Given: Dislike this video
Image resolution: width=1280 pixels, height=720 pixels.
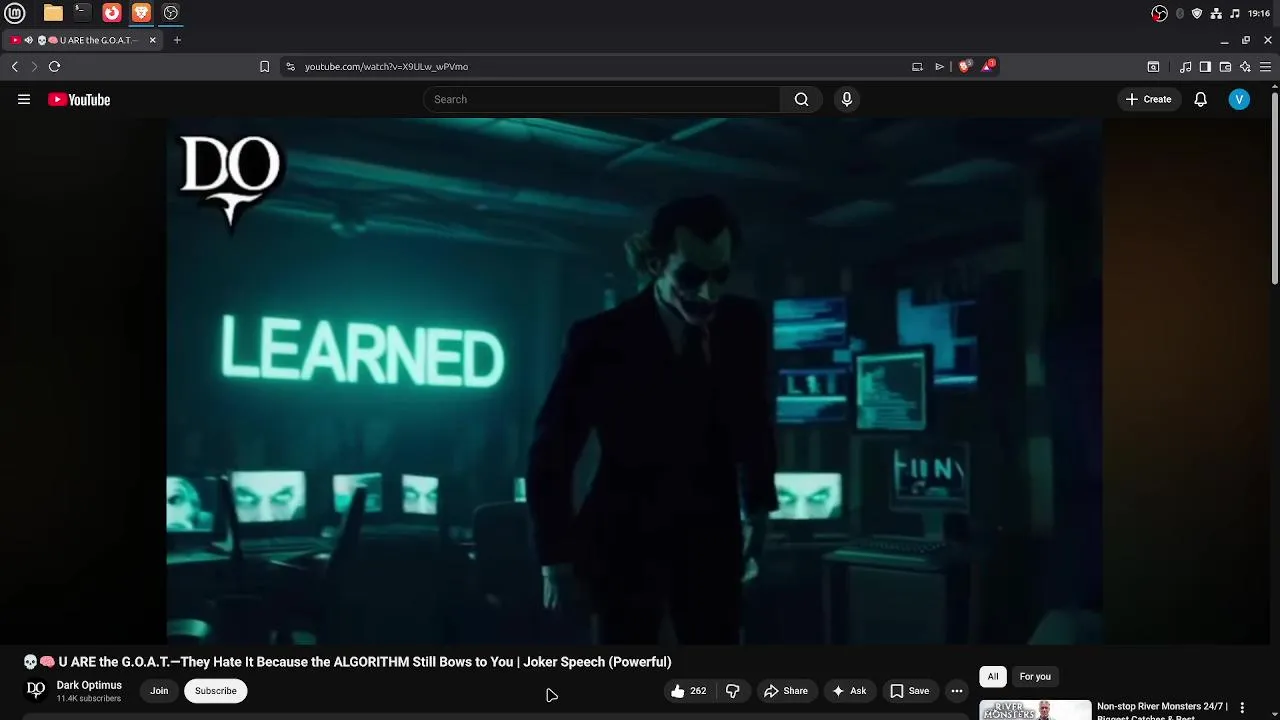Looking at the screenshot, I should (x=733, y=691).
